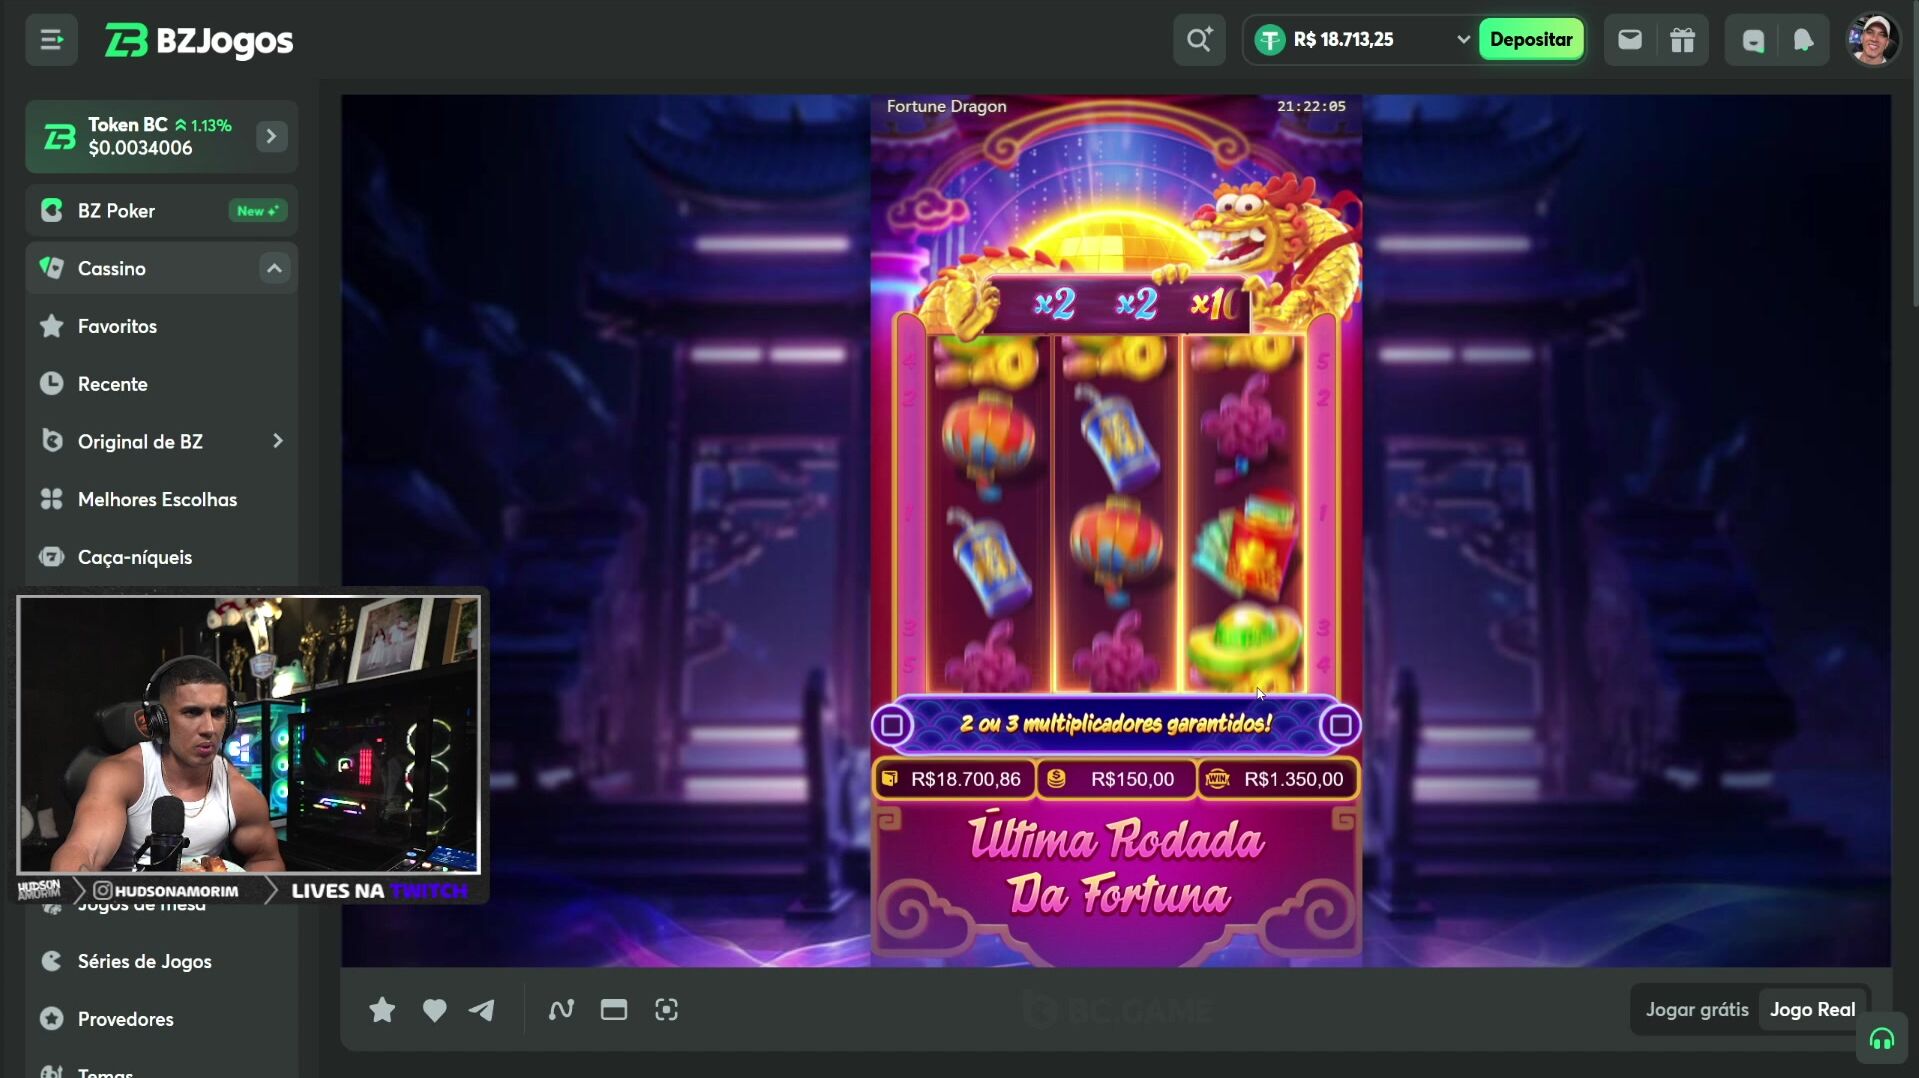Click the Provedores icon
The width and height of the screenshot is (1919, 1078).
click(x=51, y=1019)
